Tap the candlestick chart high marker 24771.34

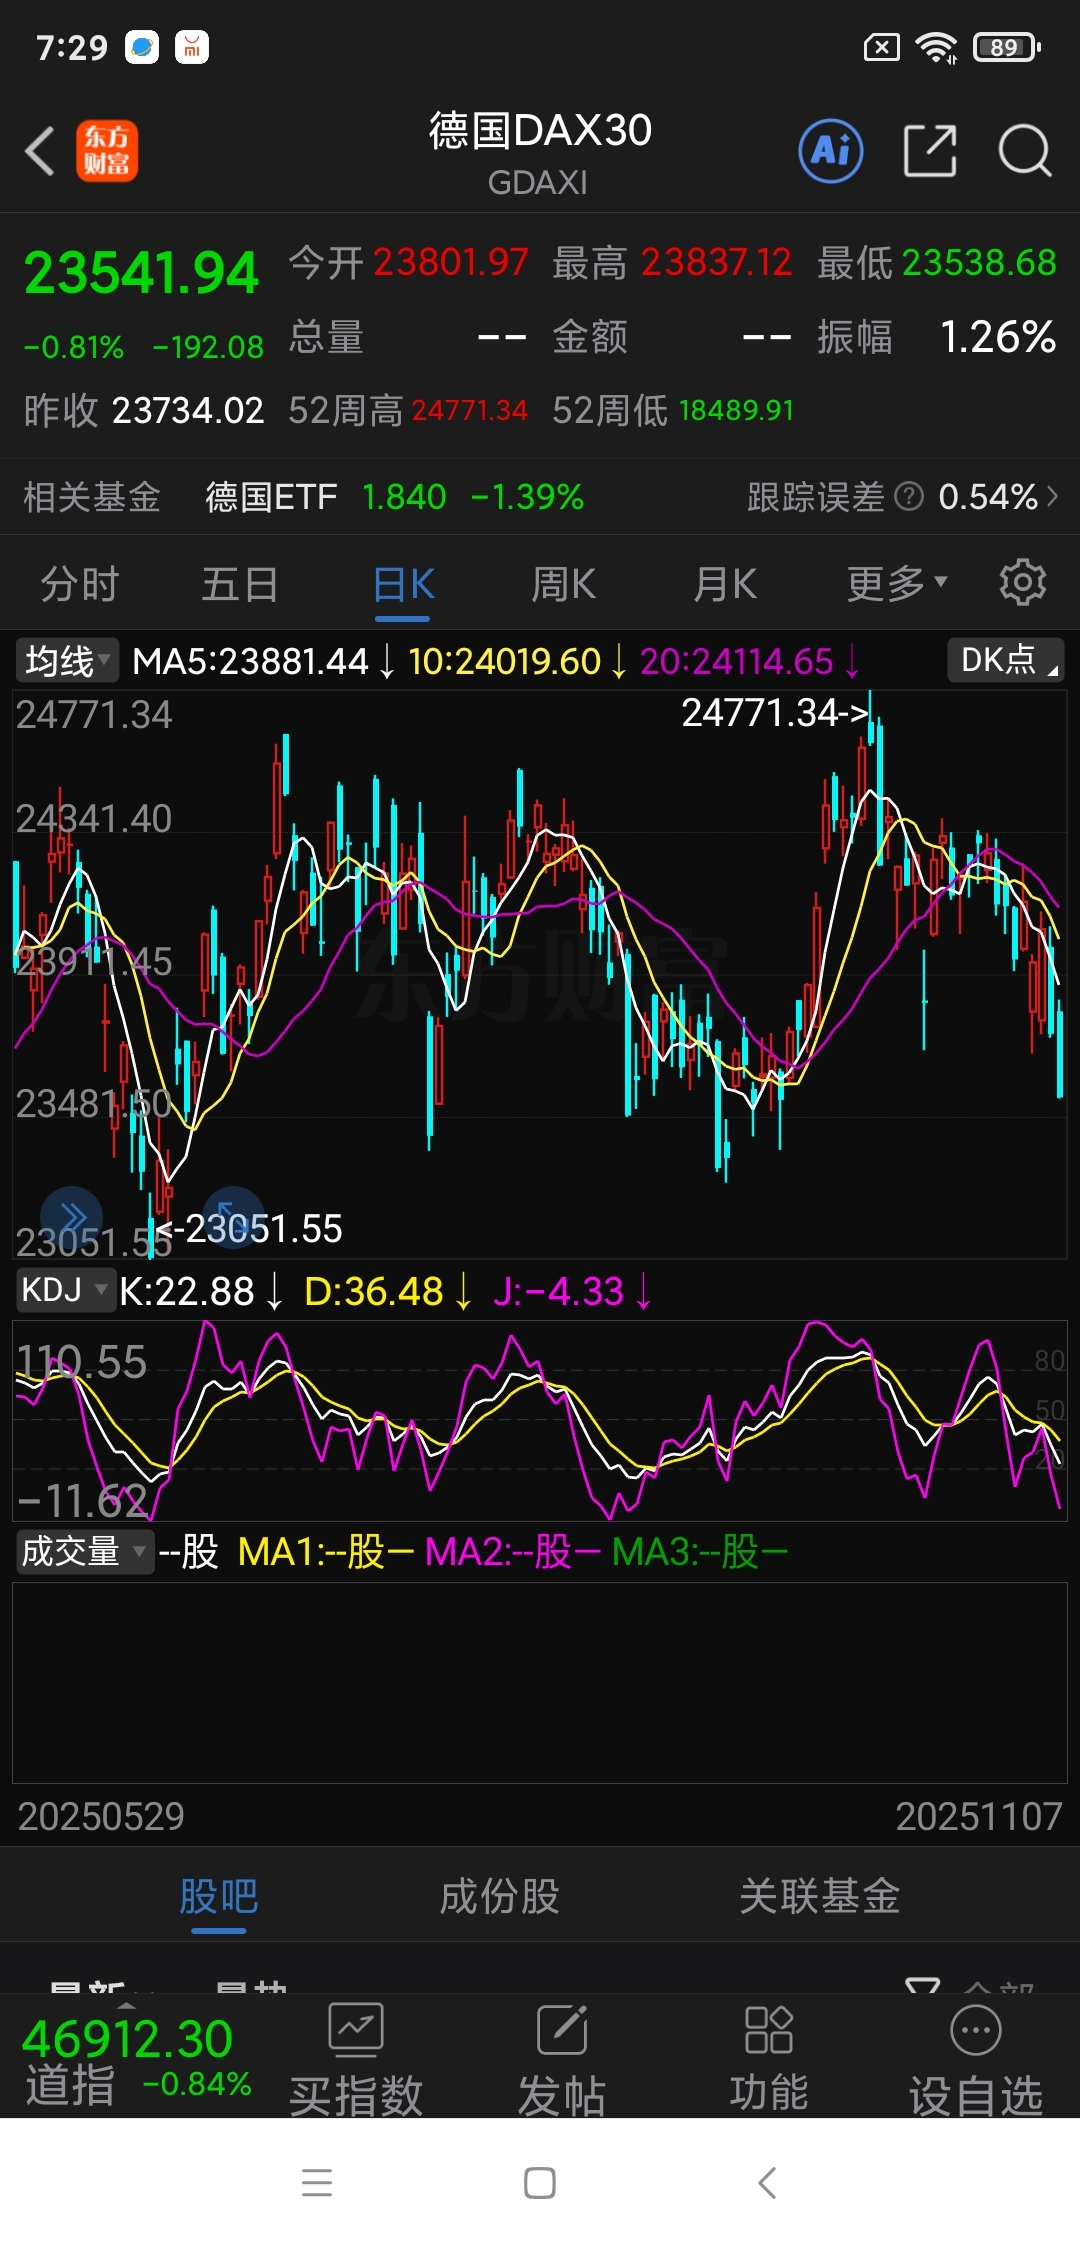pos(774,713)
